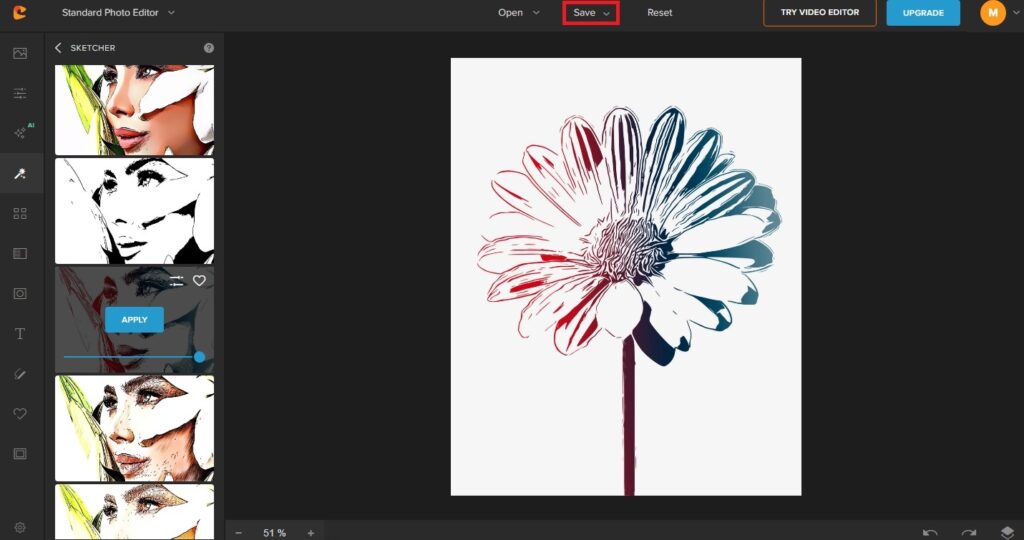Click the Sketcher help question icon

click(209, 48)
